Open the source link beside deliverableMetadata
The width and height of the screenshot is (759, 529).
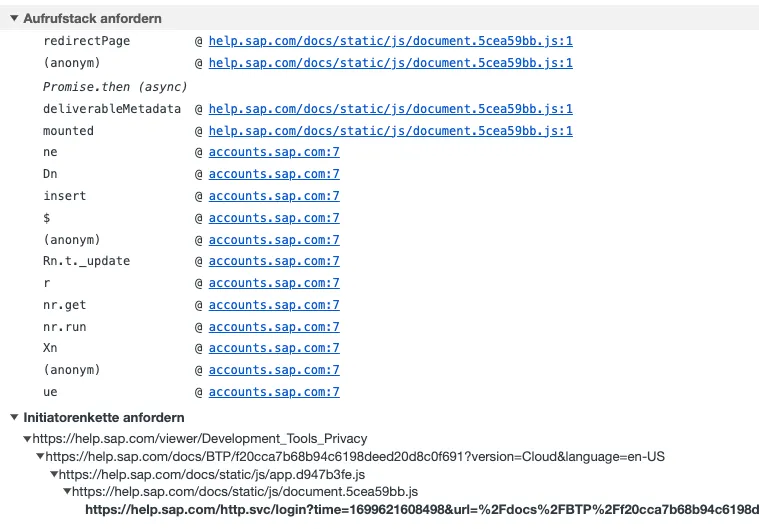[390, 109]
